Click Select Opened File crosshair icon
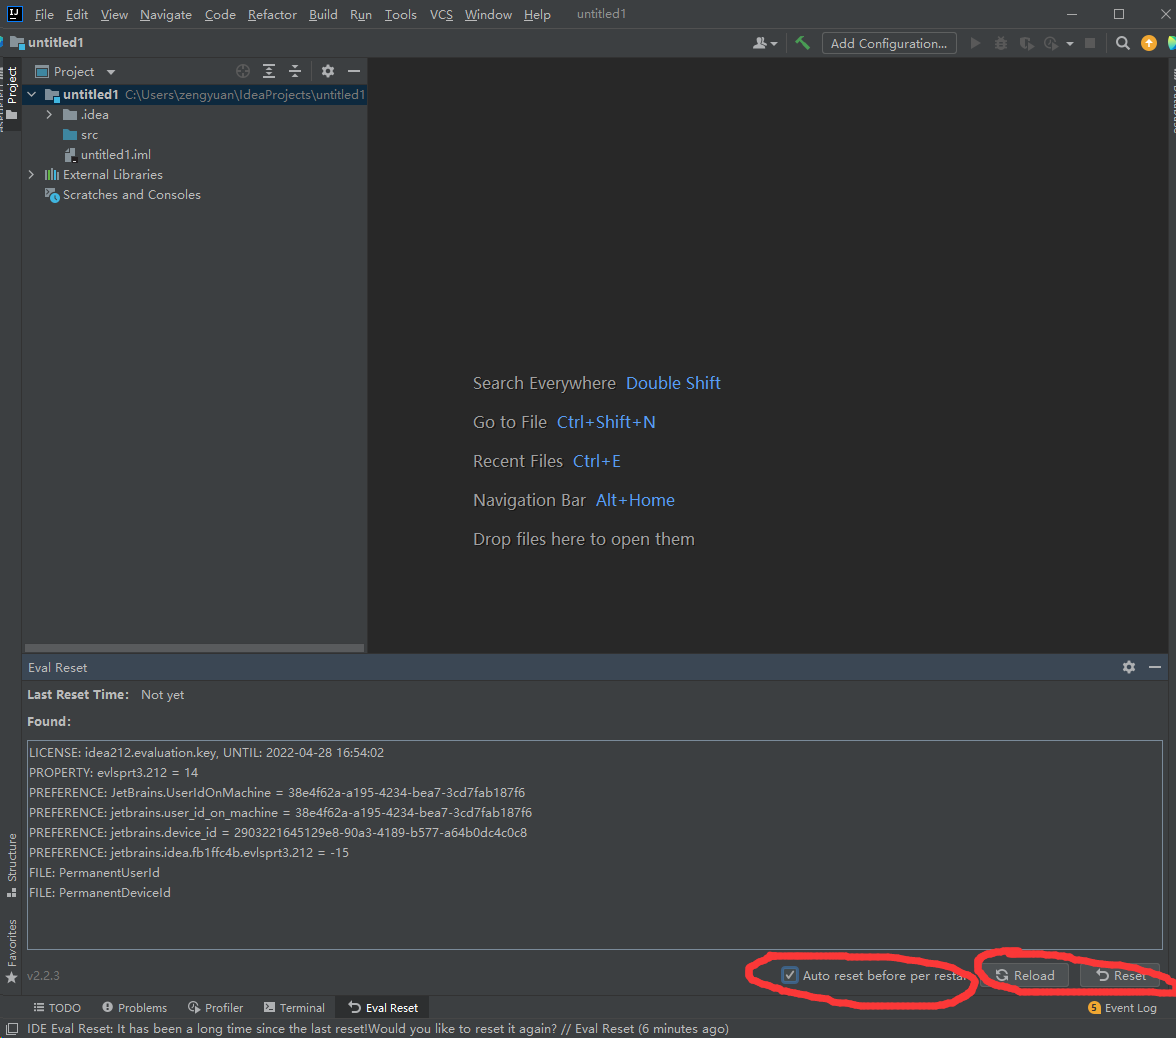The image size is (1176, 1038). coord(242,71)
